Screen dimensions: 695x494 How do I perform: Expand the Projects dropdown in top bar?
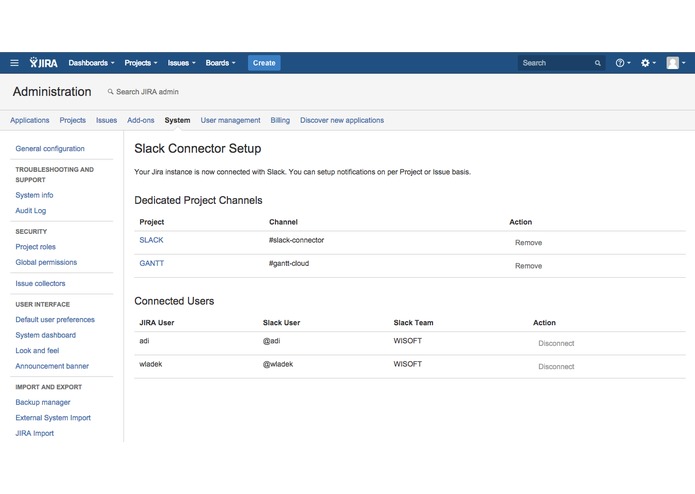click(x=141, y=63)
